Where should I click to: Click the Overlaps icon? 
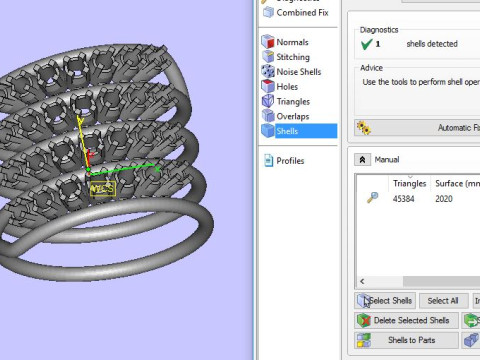point(268,116)
